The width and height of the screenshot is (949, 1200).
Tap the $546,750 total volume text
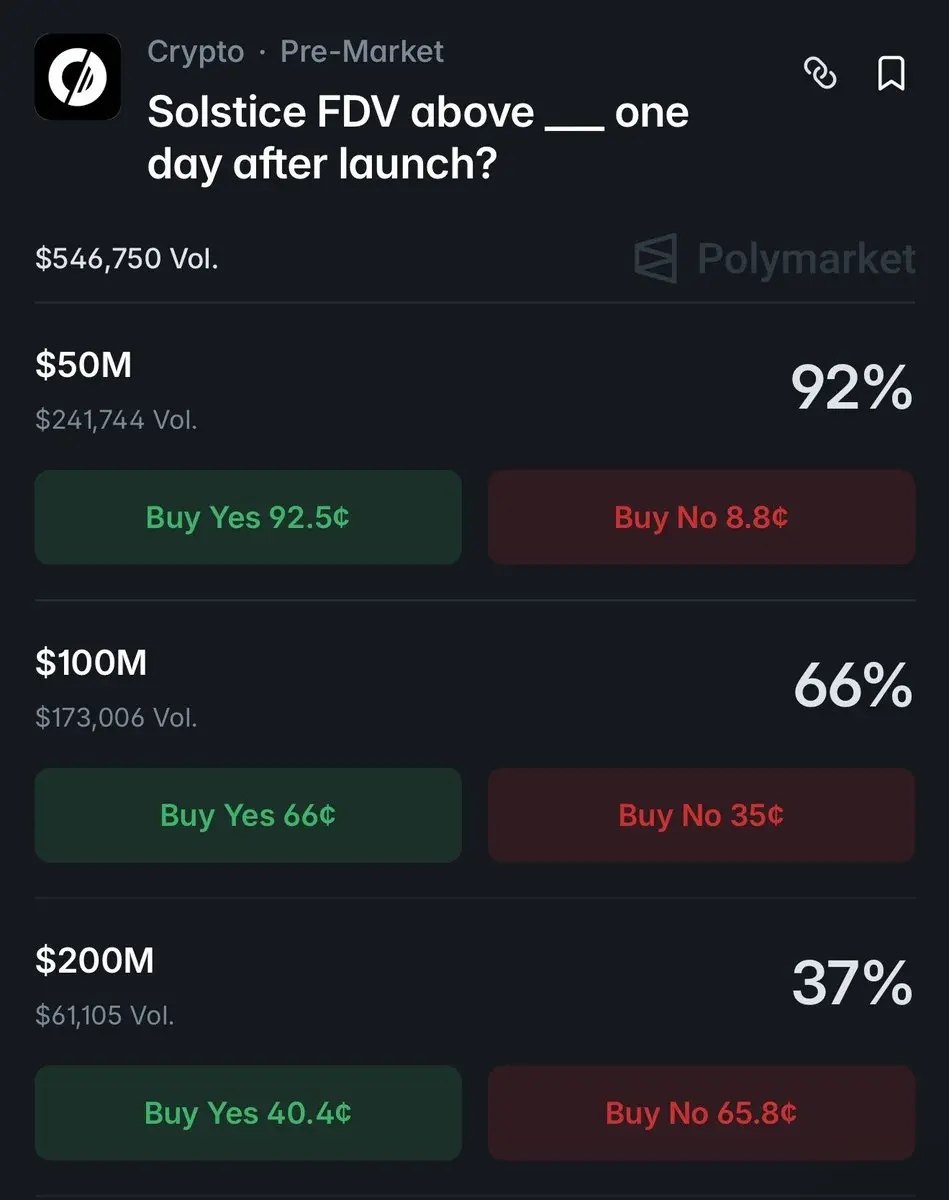point(127,259)
